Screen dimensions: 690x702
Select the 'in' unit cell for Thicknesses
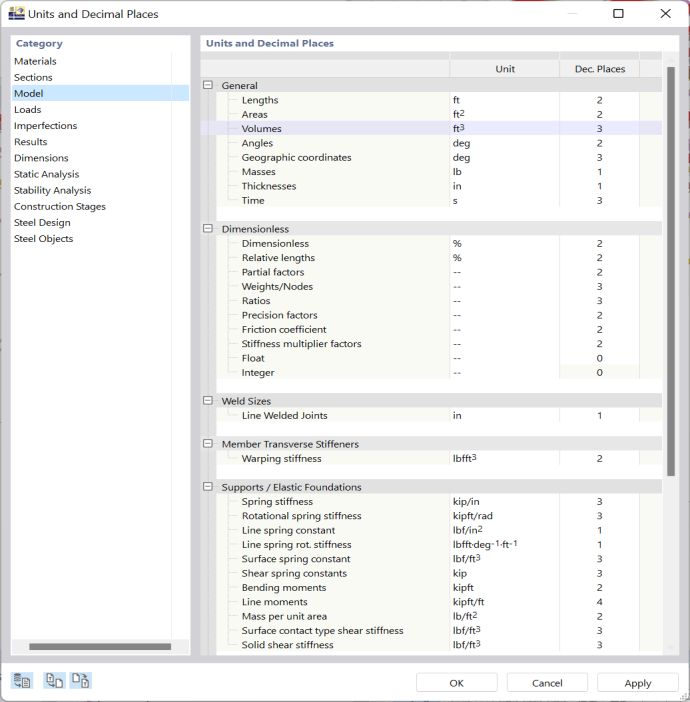coord(504,186)
